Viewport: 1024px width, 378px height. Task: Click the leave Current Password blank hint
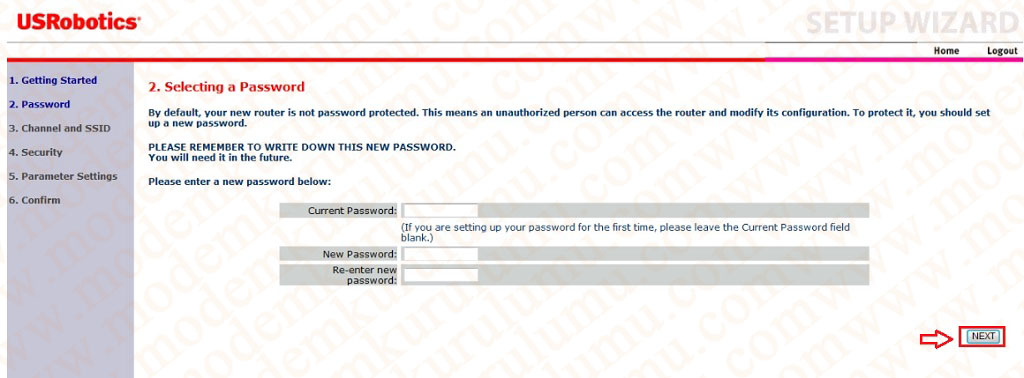coord(626,232)
